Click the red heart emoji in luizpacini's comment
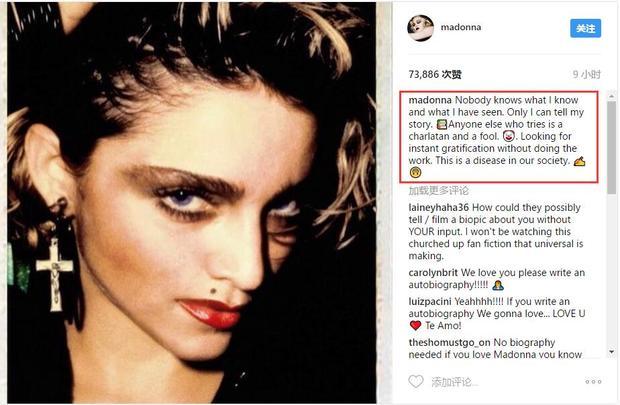Screen dimensions: 620x405 click(x=415, y=326)
